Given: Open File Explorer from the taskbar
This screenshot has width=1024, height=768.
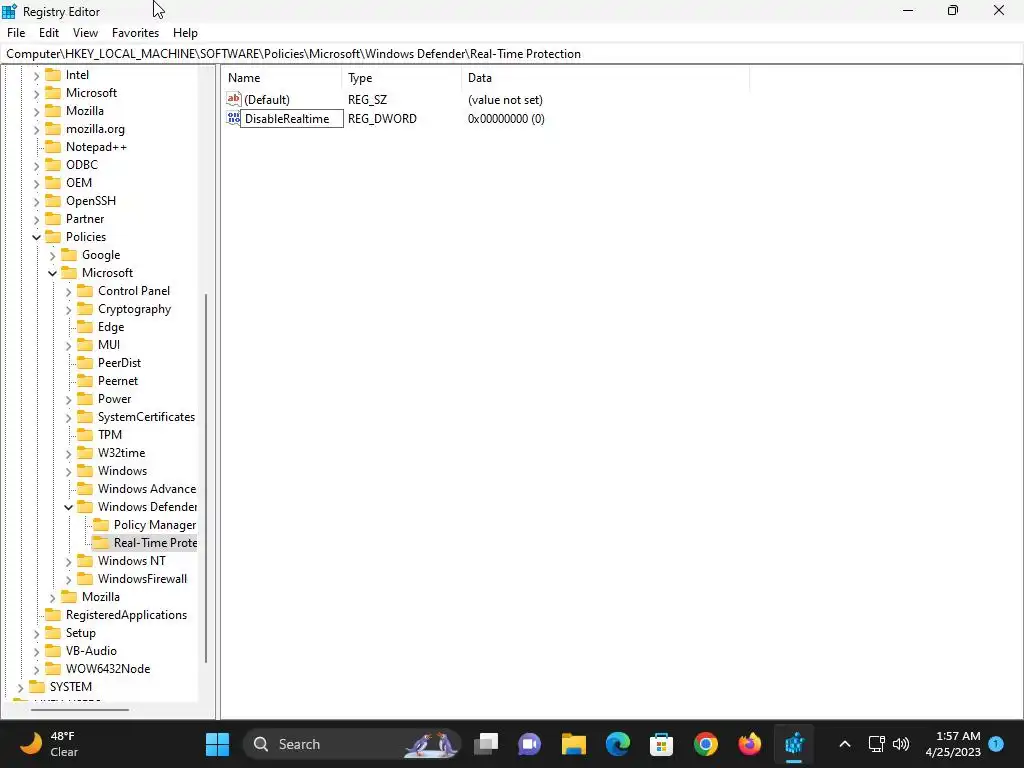Looking at the screenshot, I should point(573,744).
